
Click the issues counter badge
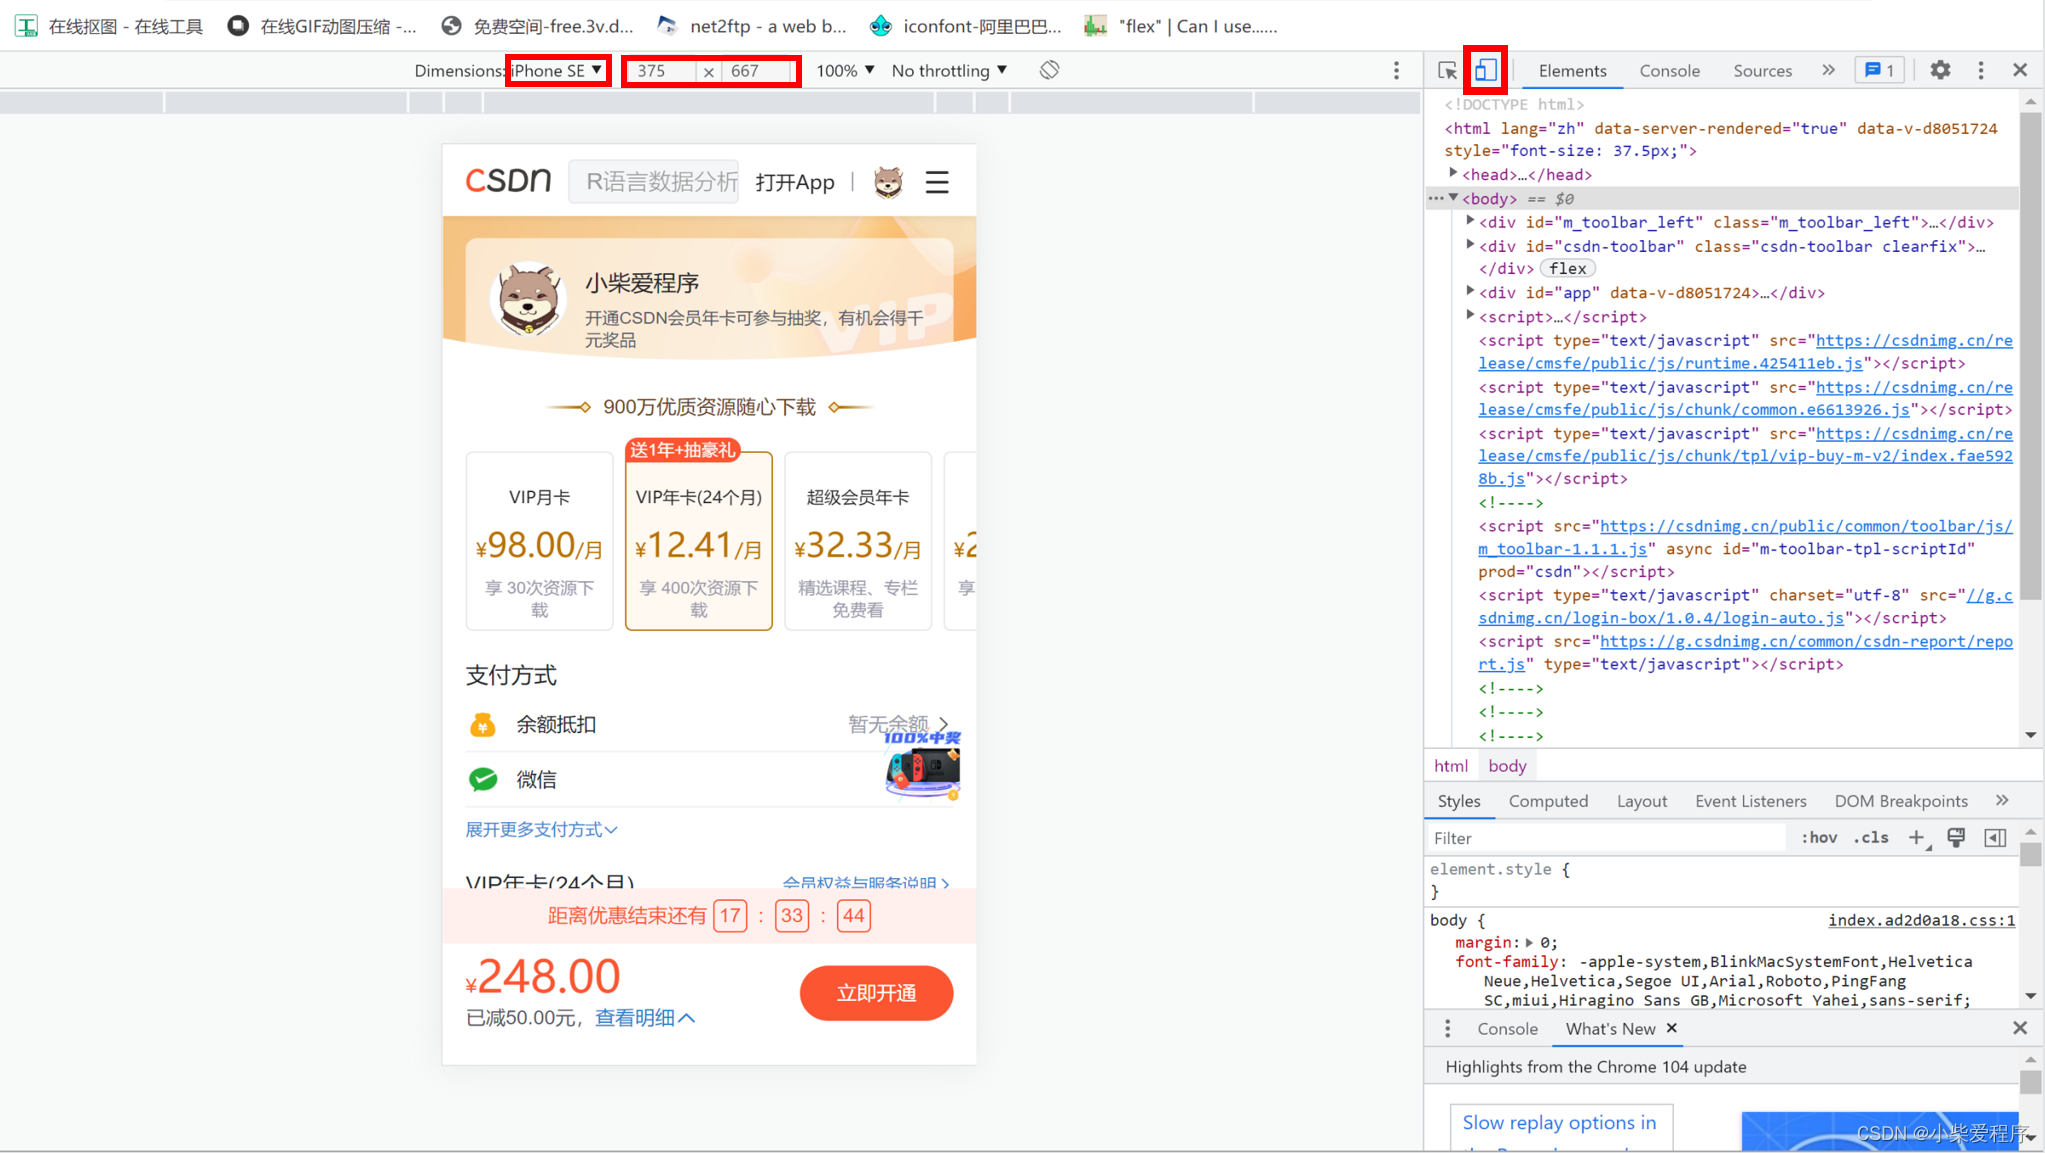coord(1880,70)
